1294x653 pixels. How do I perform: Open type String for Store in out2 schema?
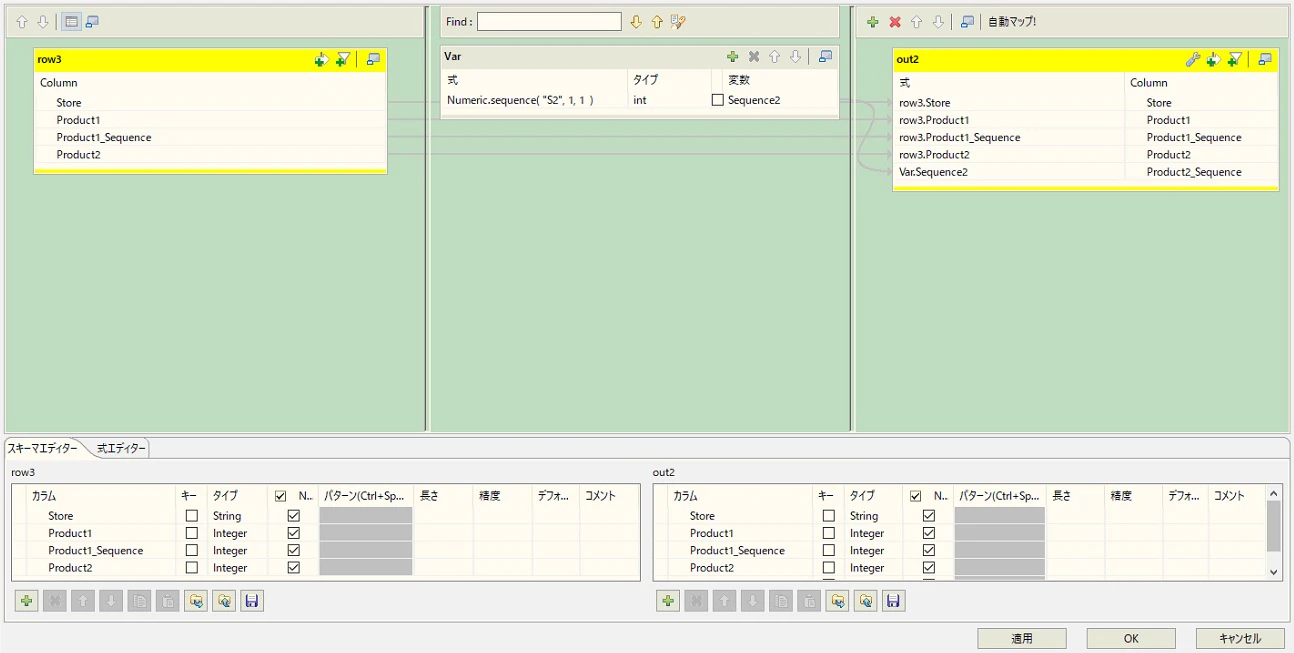(874, 516)
